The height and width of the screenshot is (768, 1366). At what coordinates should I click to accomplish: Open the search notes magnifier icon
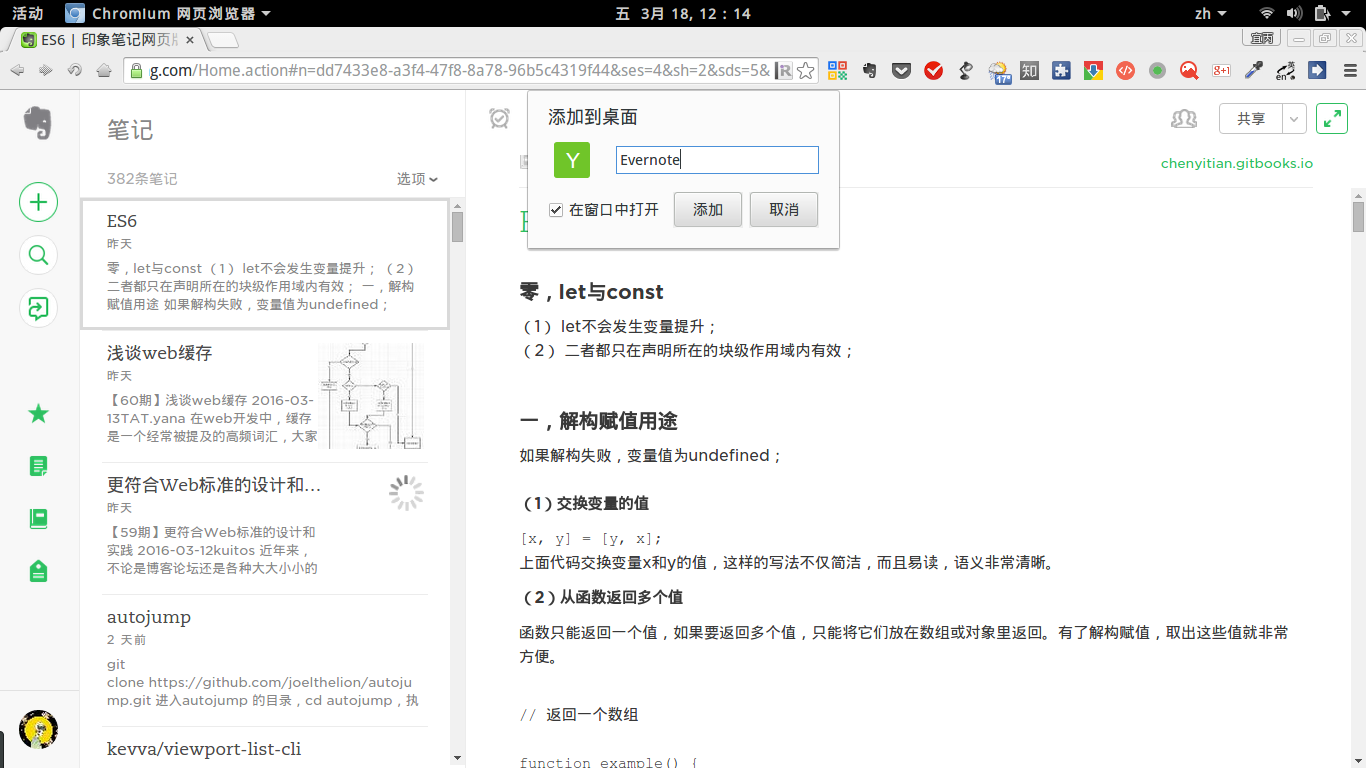click(x=38, y=256)
